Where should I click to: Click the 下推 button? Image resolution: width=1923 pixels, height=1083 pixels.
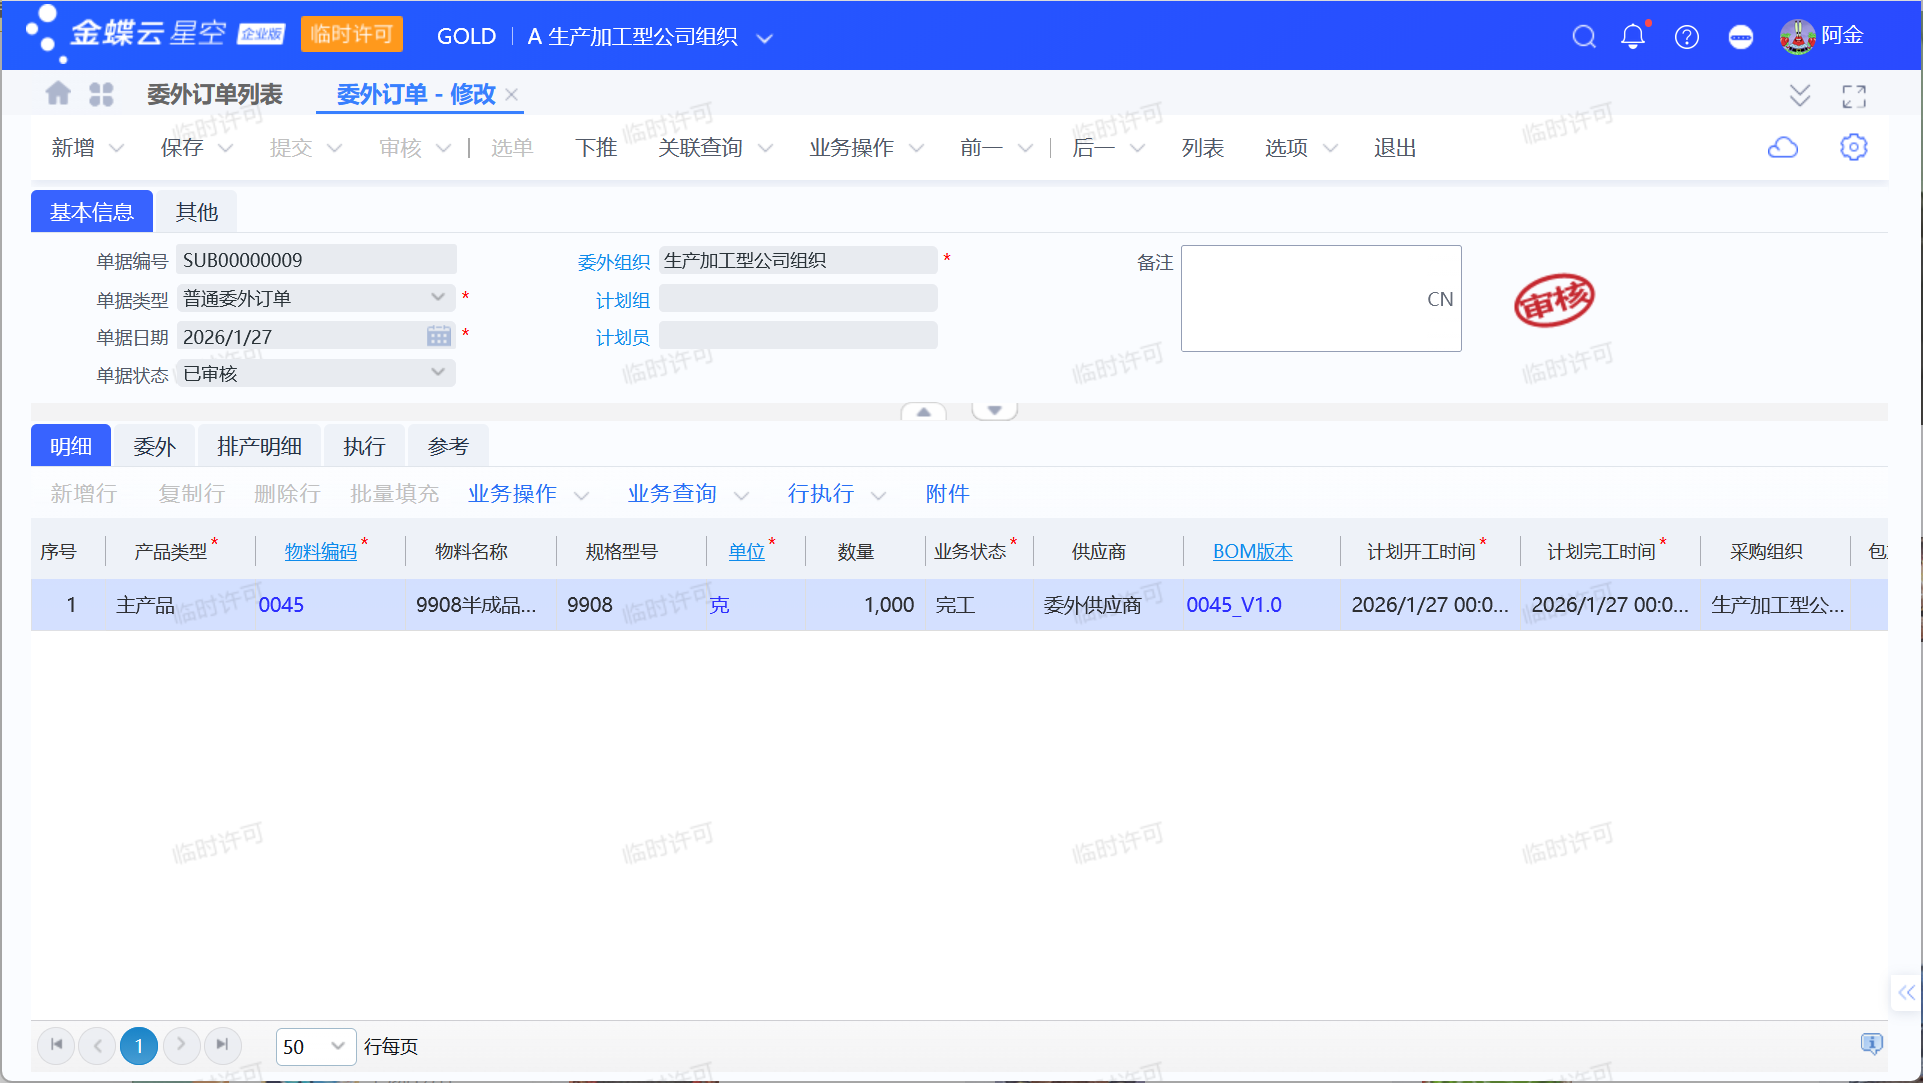coord(596,148)
